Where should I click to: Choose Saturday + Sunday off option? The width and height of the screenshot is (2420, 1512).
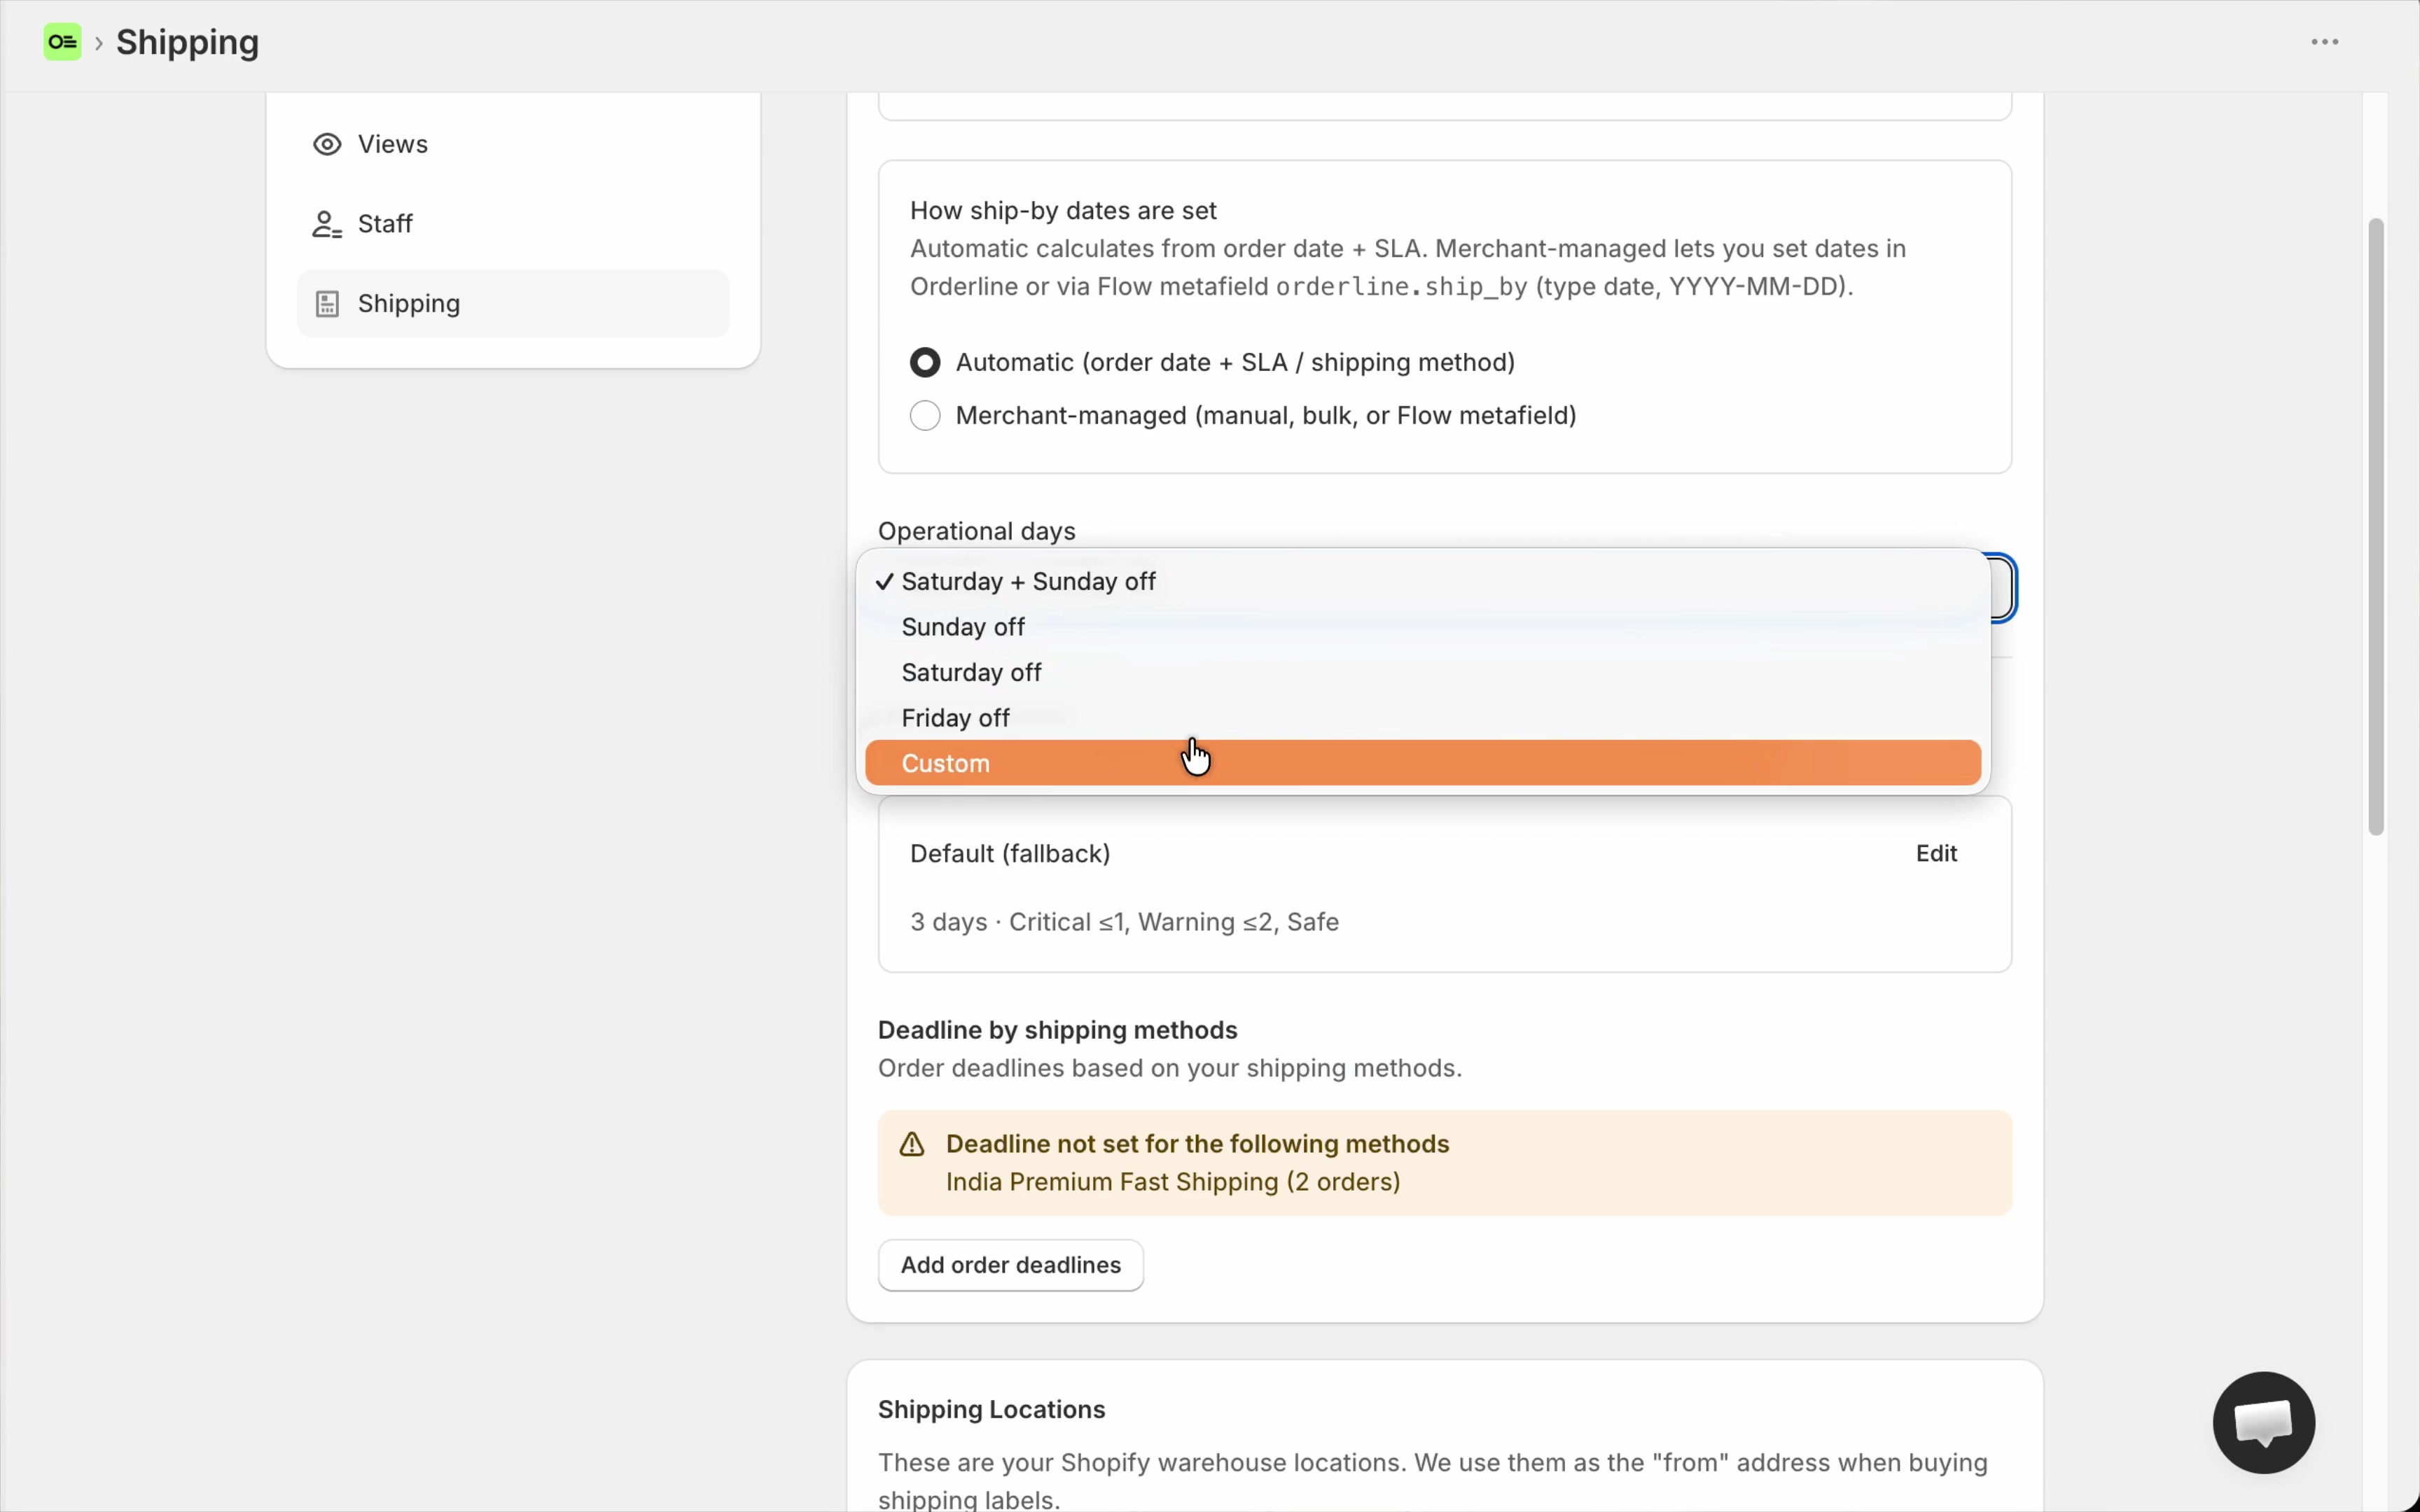tap(1422, 581)
